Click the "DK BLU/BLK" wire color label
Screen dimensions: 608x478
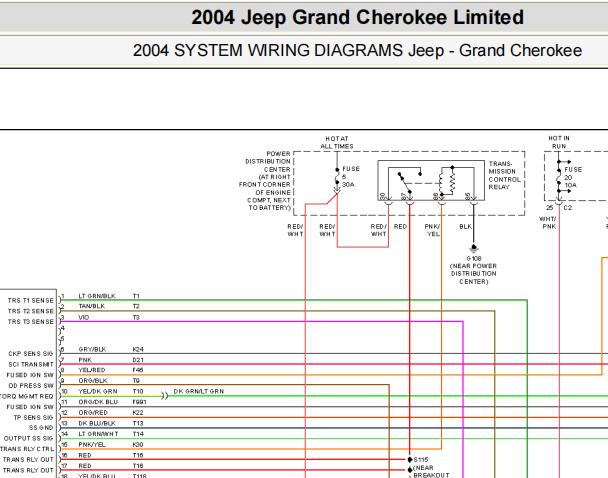pyautogui.click(x=97, y=423)
